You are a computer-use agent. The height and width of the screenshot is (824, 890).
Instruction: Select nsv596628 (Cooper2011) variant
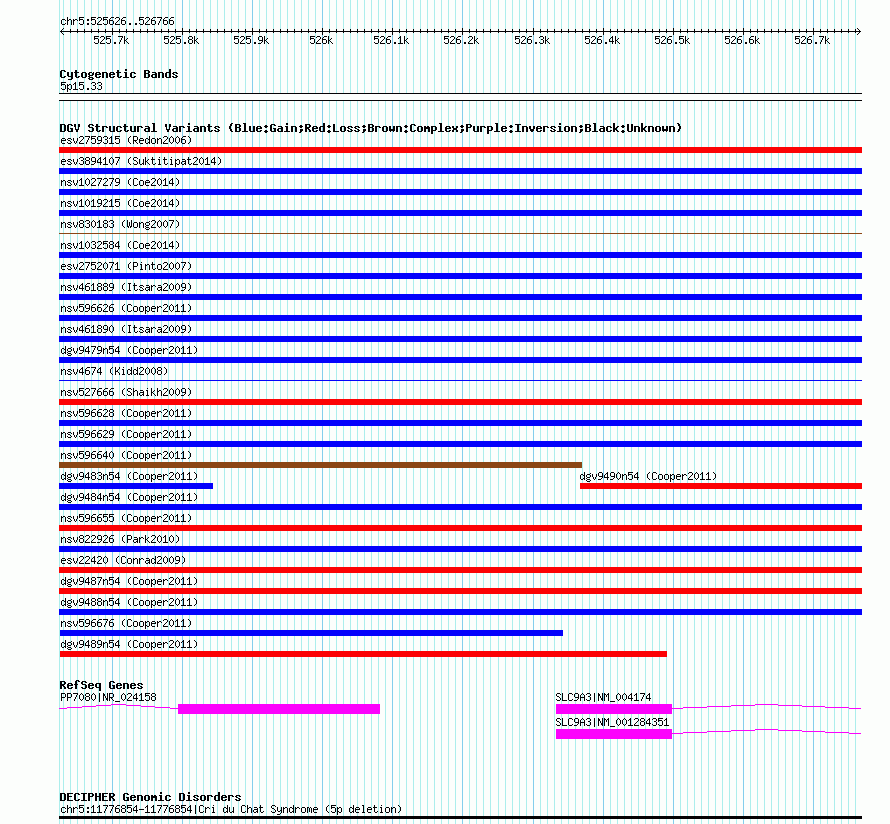point(126,413)
